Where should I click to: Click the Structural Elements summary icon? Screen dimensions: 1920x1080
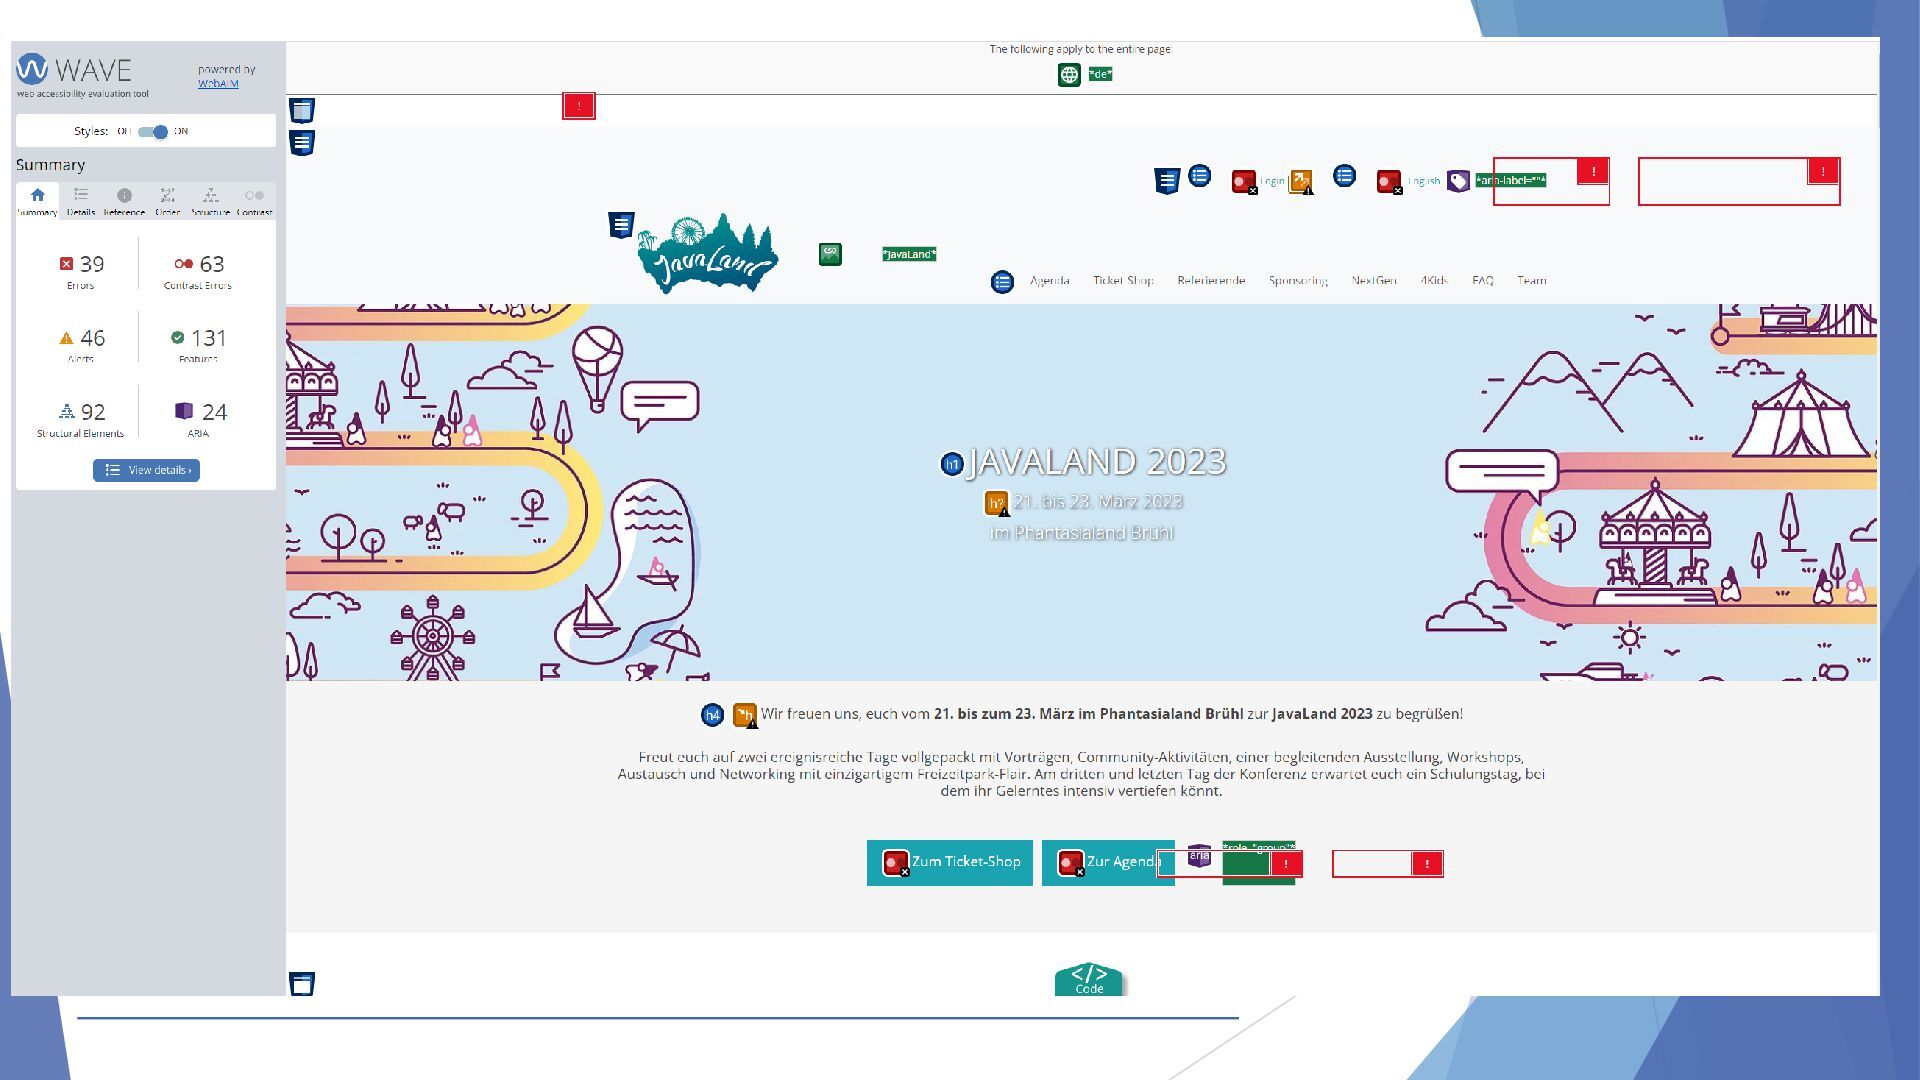[66, 411]
